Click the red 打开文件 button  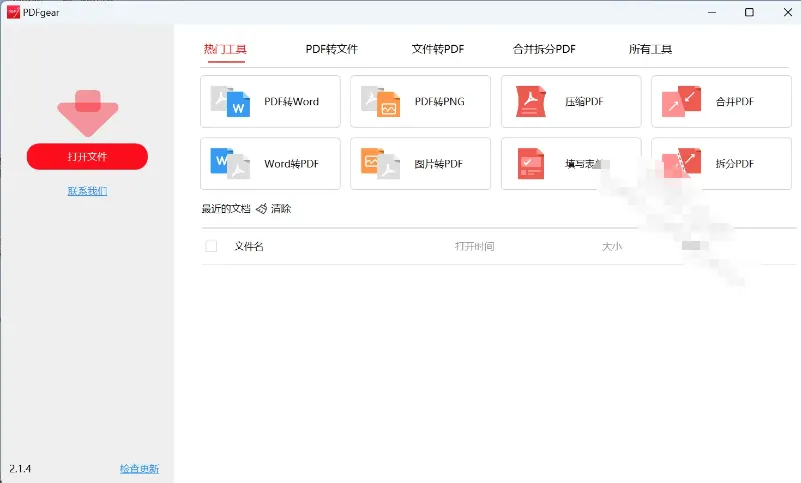tap(87, 156)
